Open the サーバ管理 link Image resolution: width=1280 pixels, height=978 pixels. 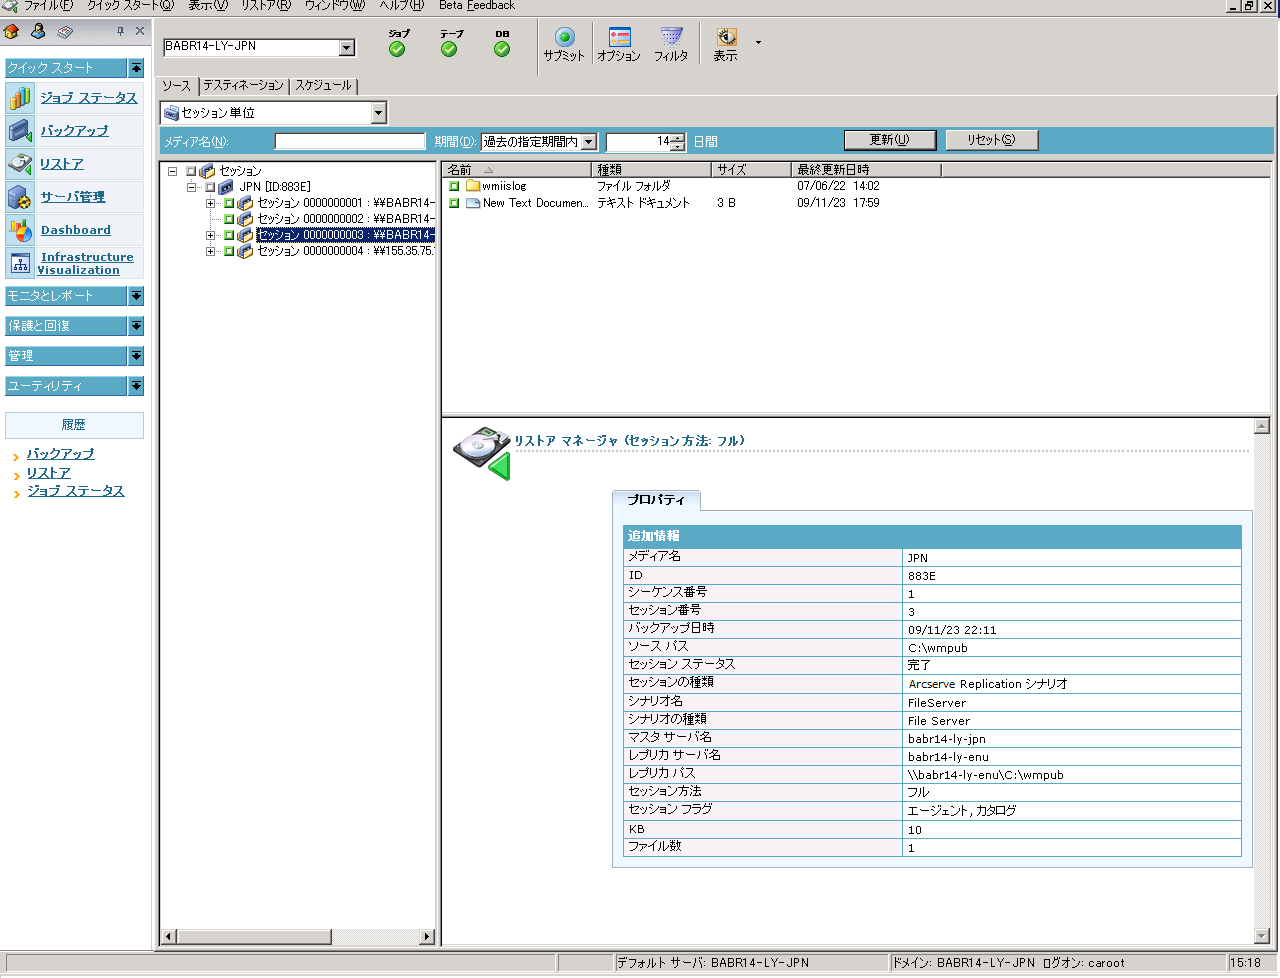click(73, 197)
